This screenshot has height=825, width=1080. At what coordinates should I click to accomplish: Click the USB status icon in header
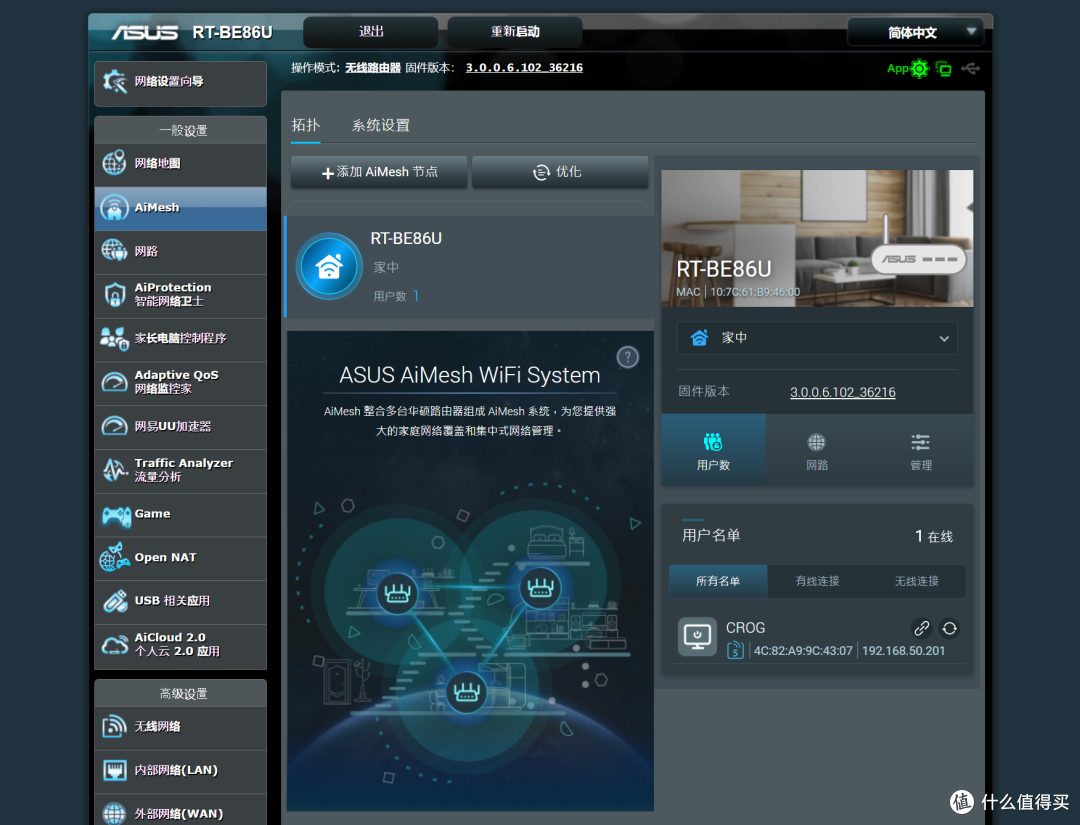click(970, 68)
